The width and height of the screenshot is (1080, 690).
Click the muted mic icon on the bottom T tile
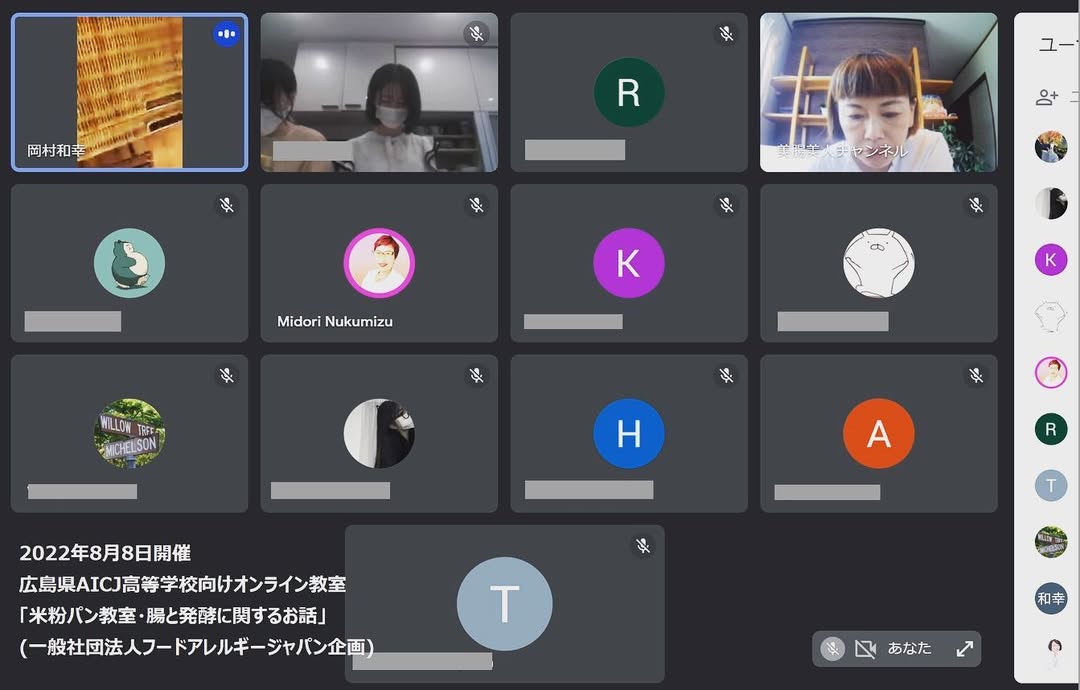(643, 546)
